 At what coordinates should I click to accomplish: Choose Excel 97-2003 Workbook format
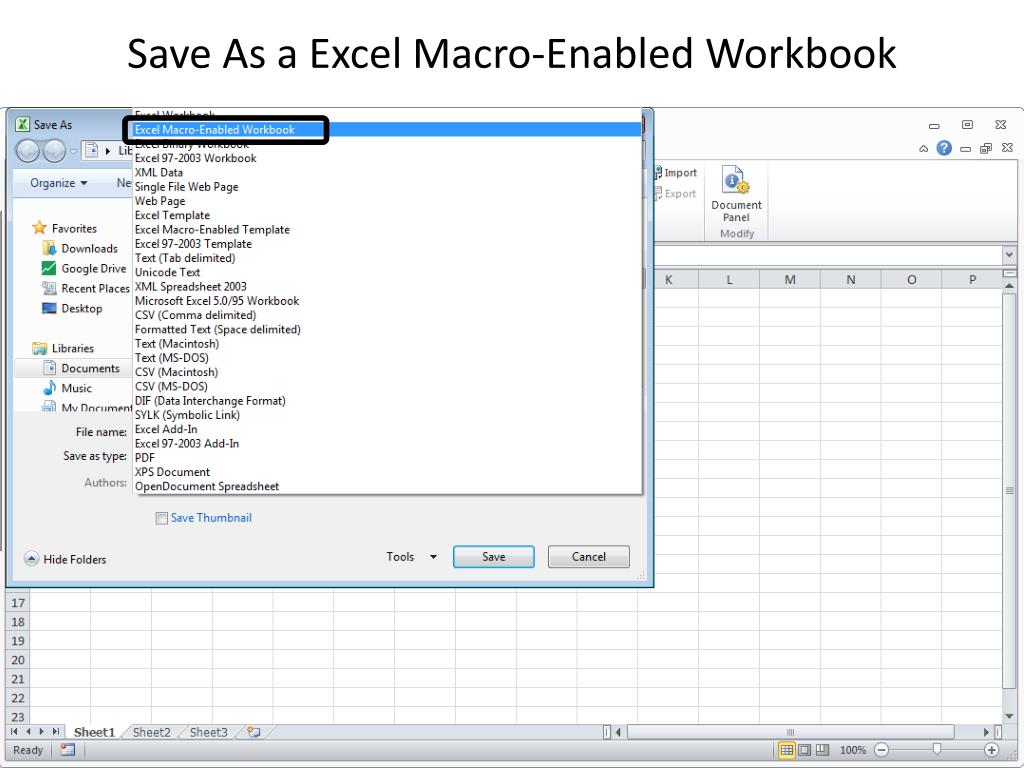click(x=387, y=158)
